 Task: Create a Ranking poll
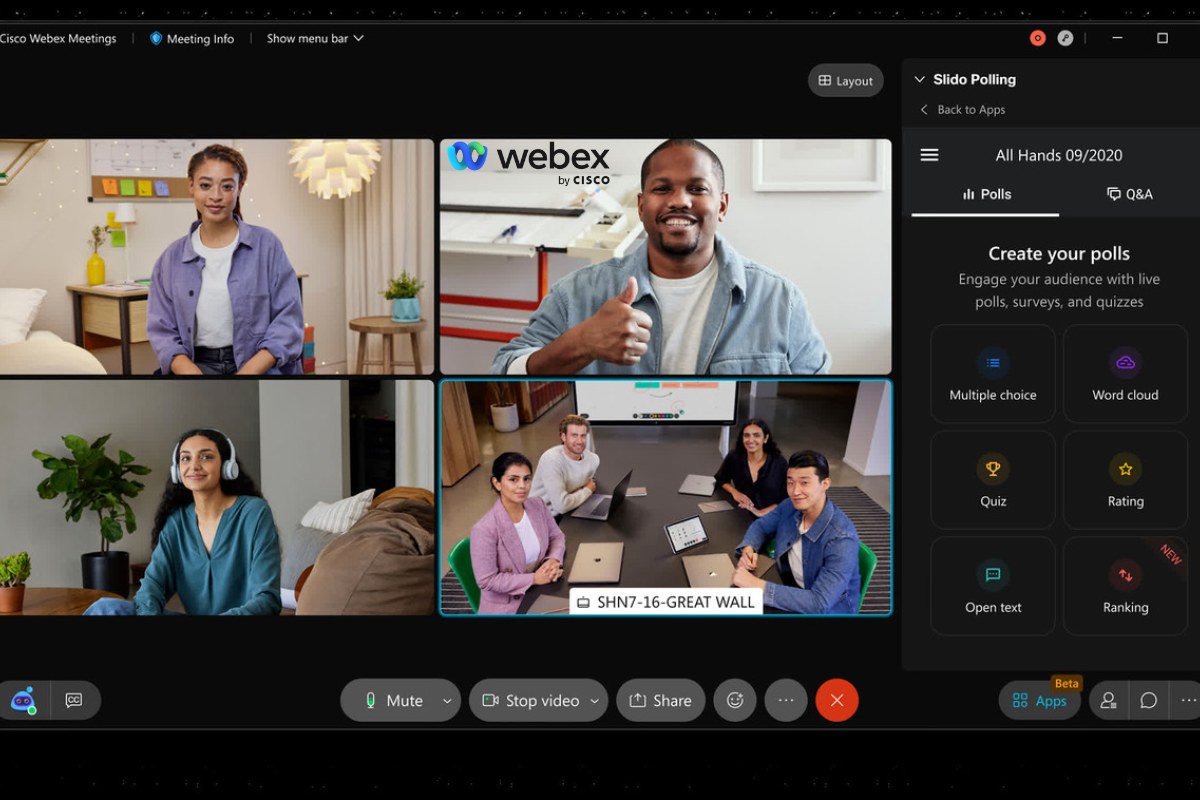coord(1125,586)
